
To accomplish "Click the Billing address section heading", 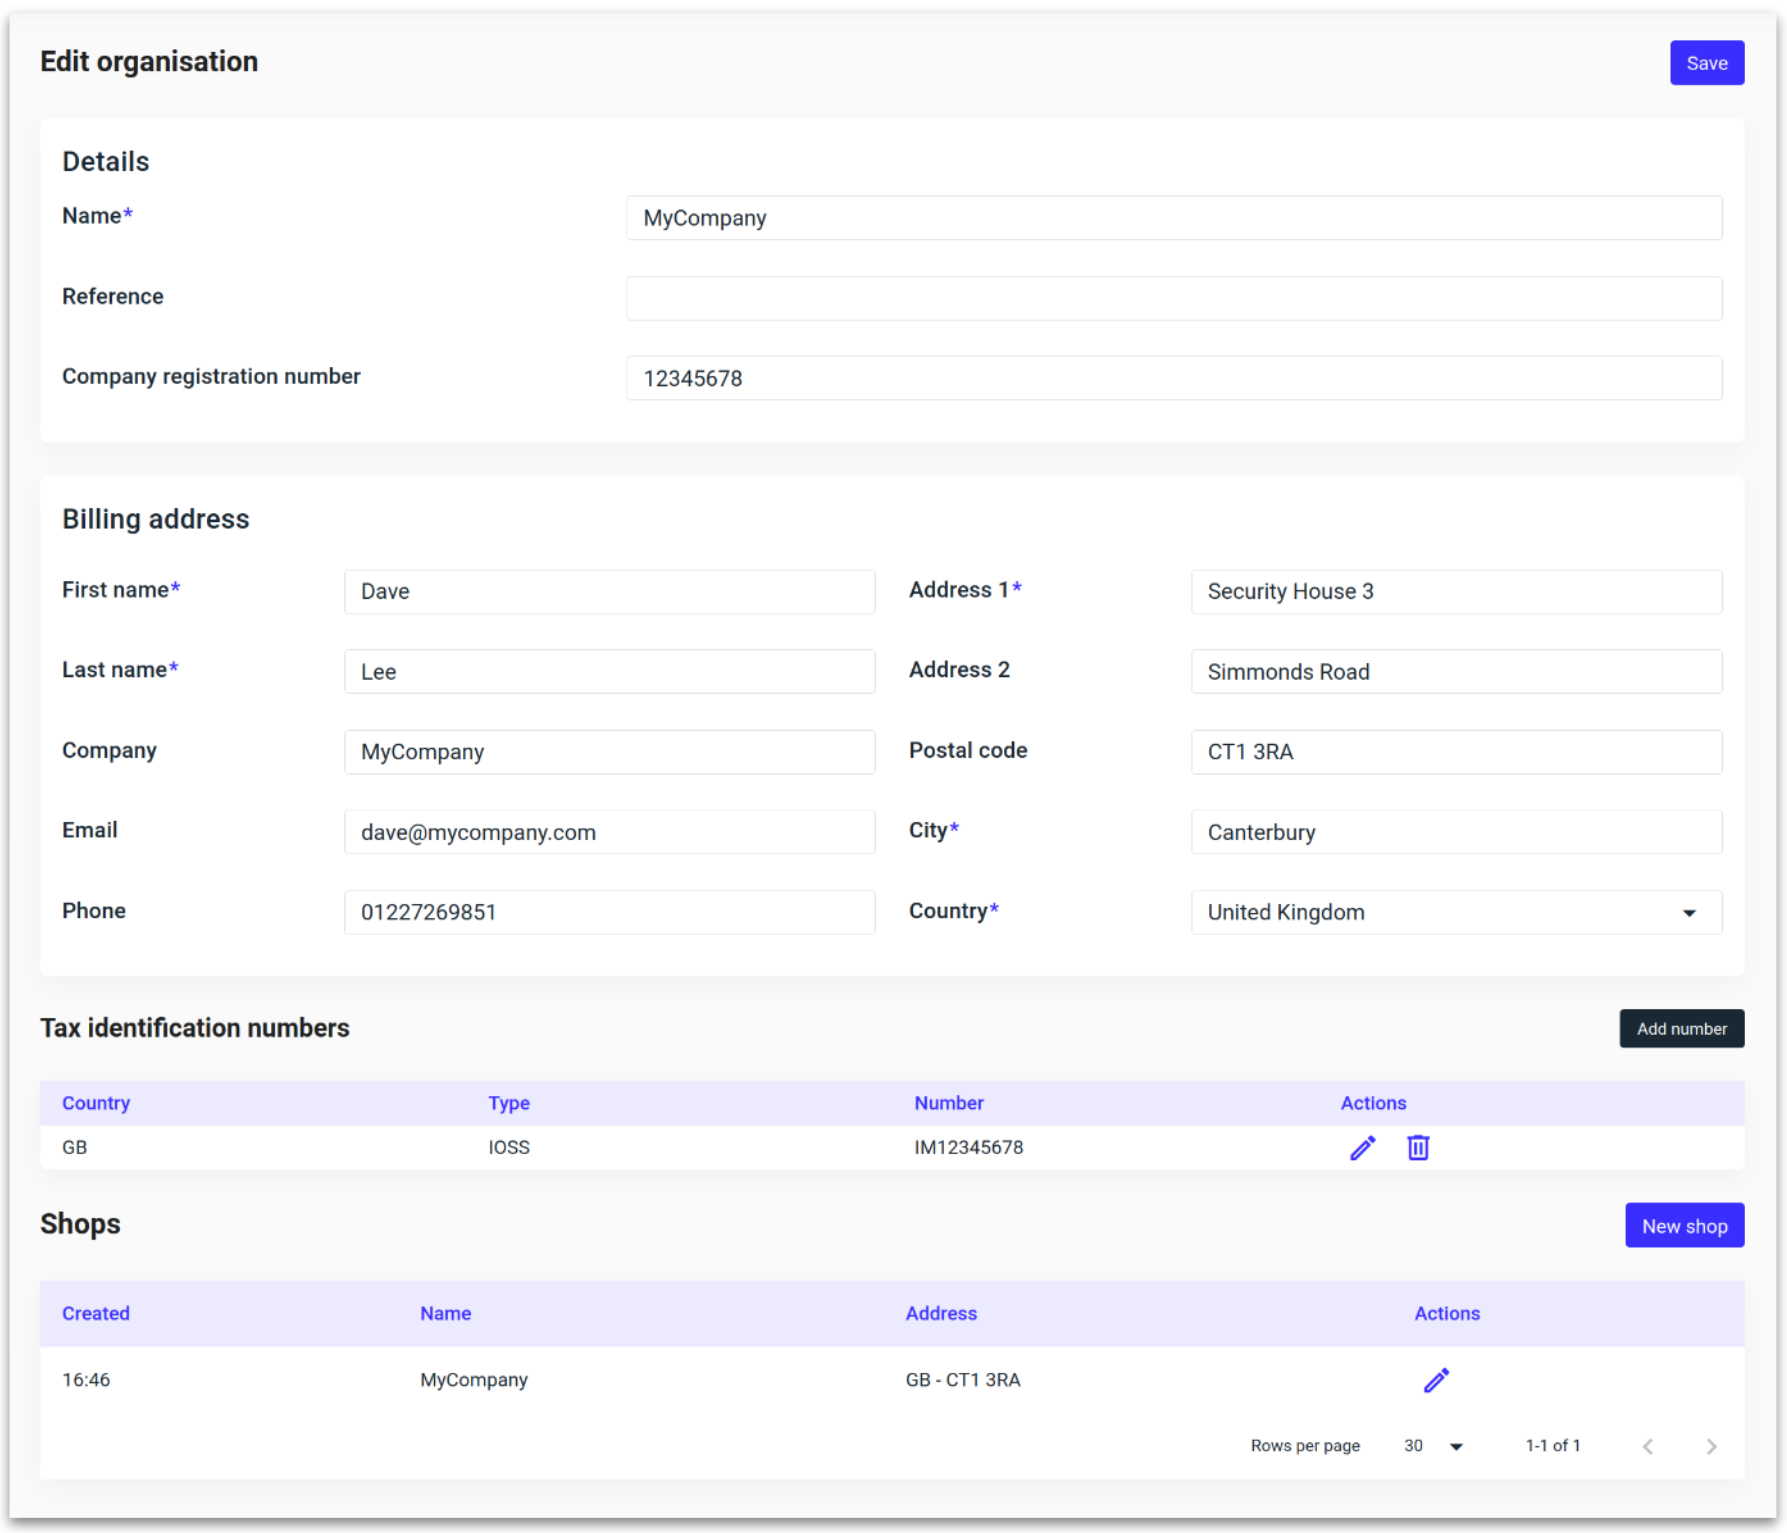I will tap(156, 519).
